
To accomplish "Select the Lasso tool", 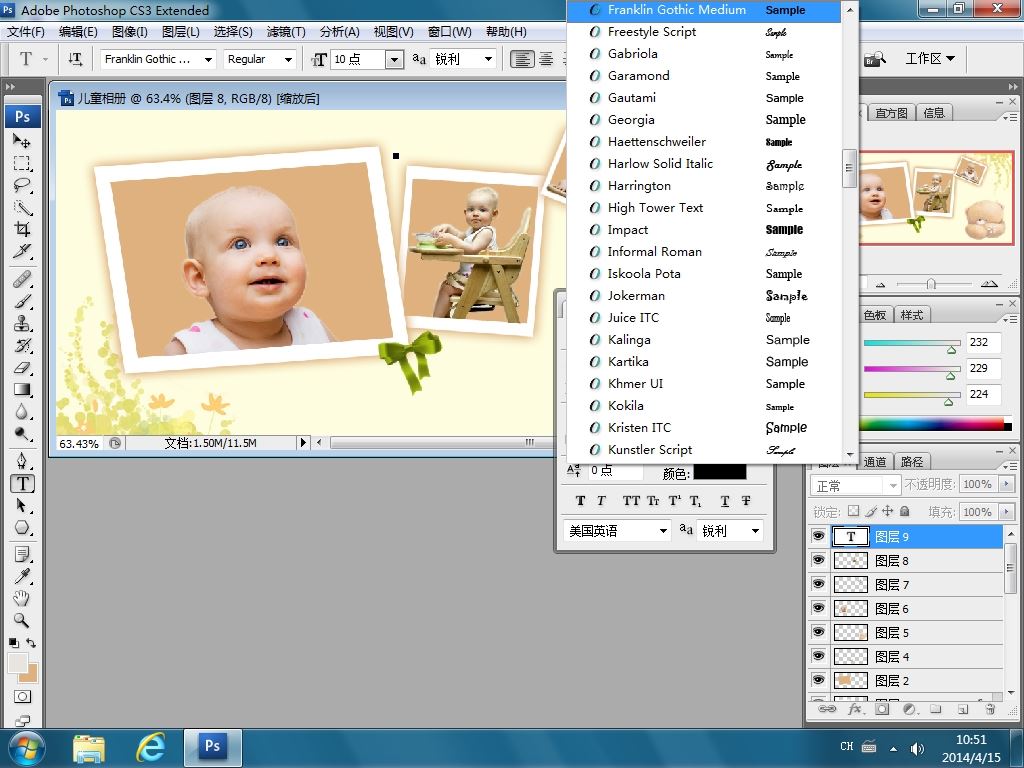I will (x=22, y=185).
